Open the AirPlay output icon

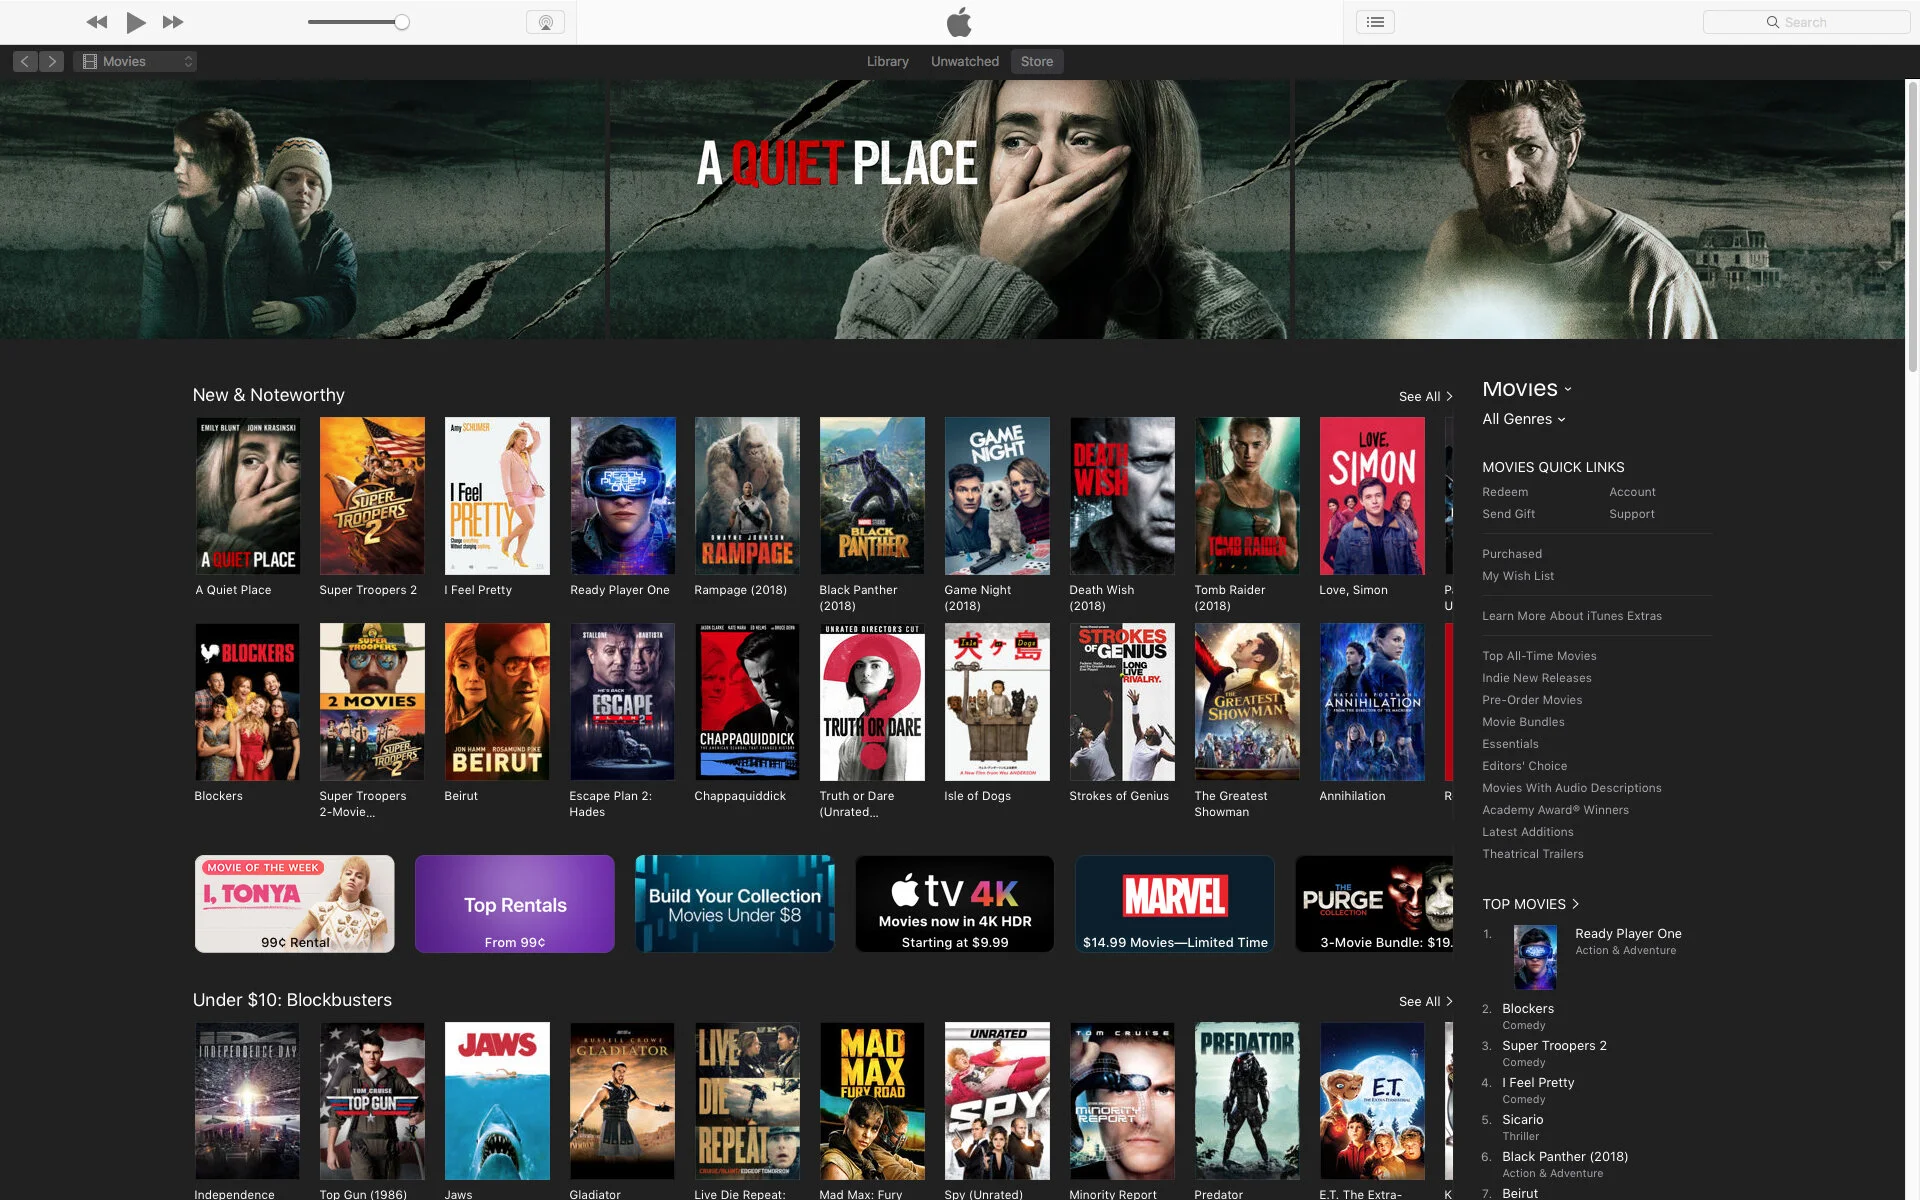[545, 22]
